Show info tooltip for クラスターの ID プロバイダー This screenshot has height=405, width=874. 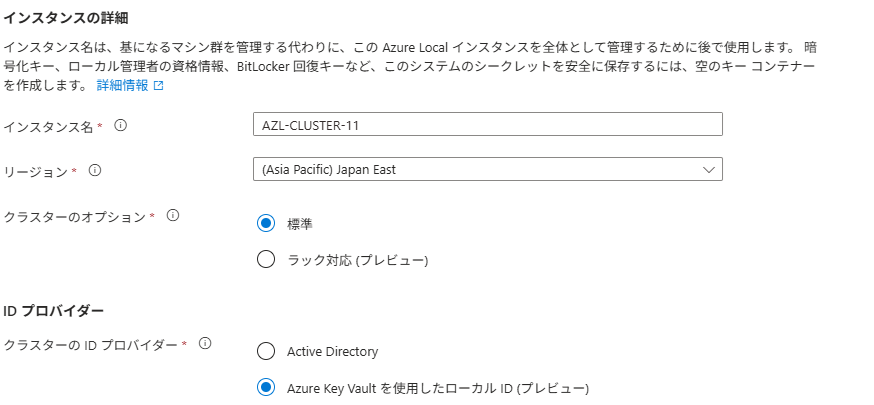click(205, 343)
